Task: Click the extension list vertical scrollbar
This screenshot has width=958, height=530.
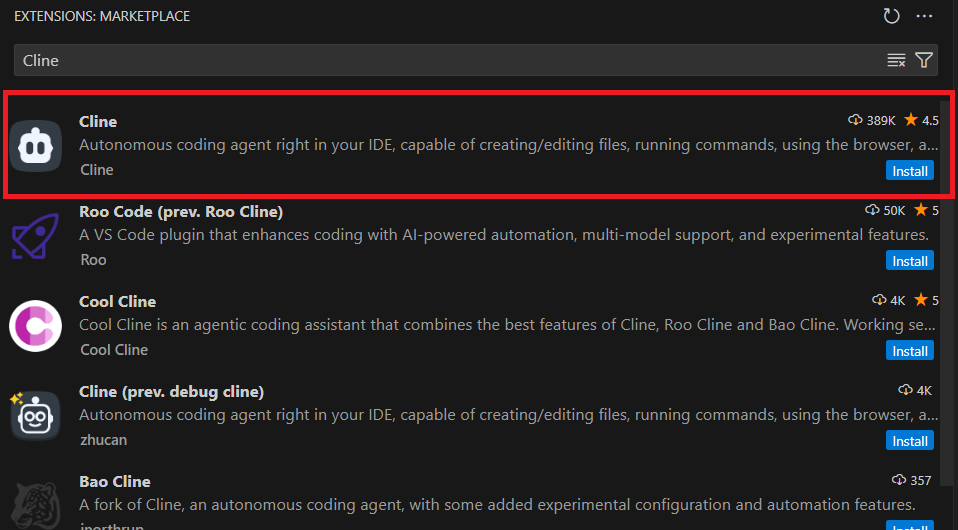Action: tap(945, 147)
